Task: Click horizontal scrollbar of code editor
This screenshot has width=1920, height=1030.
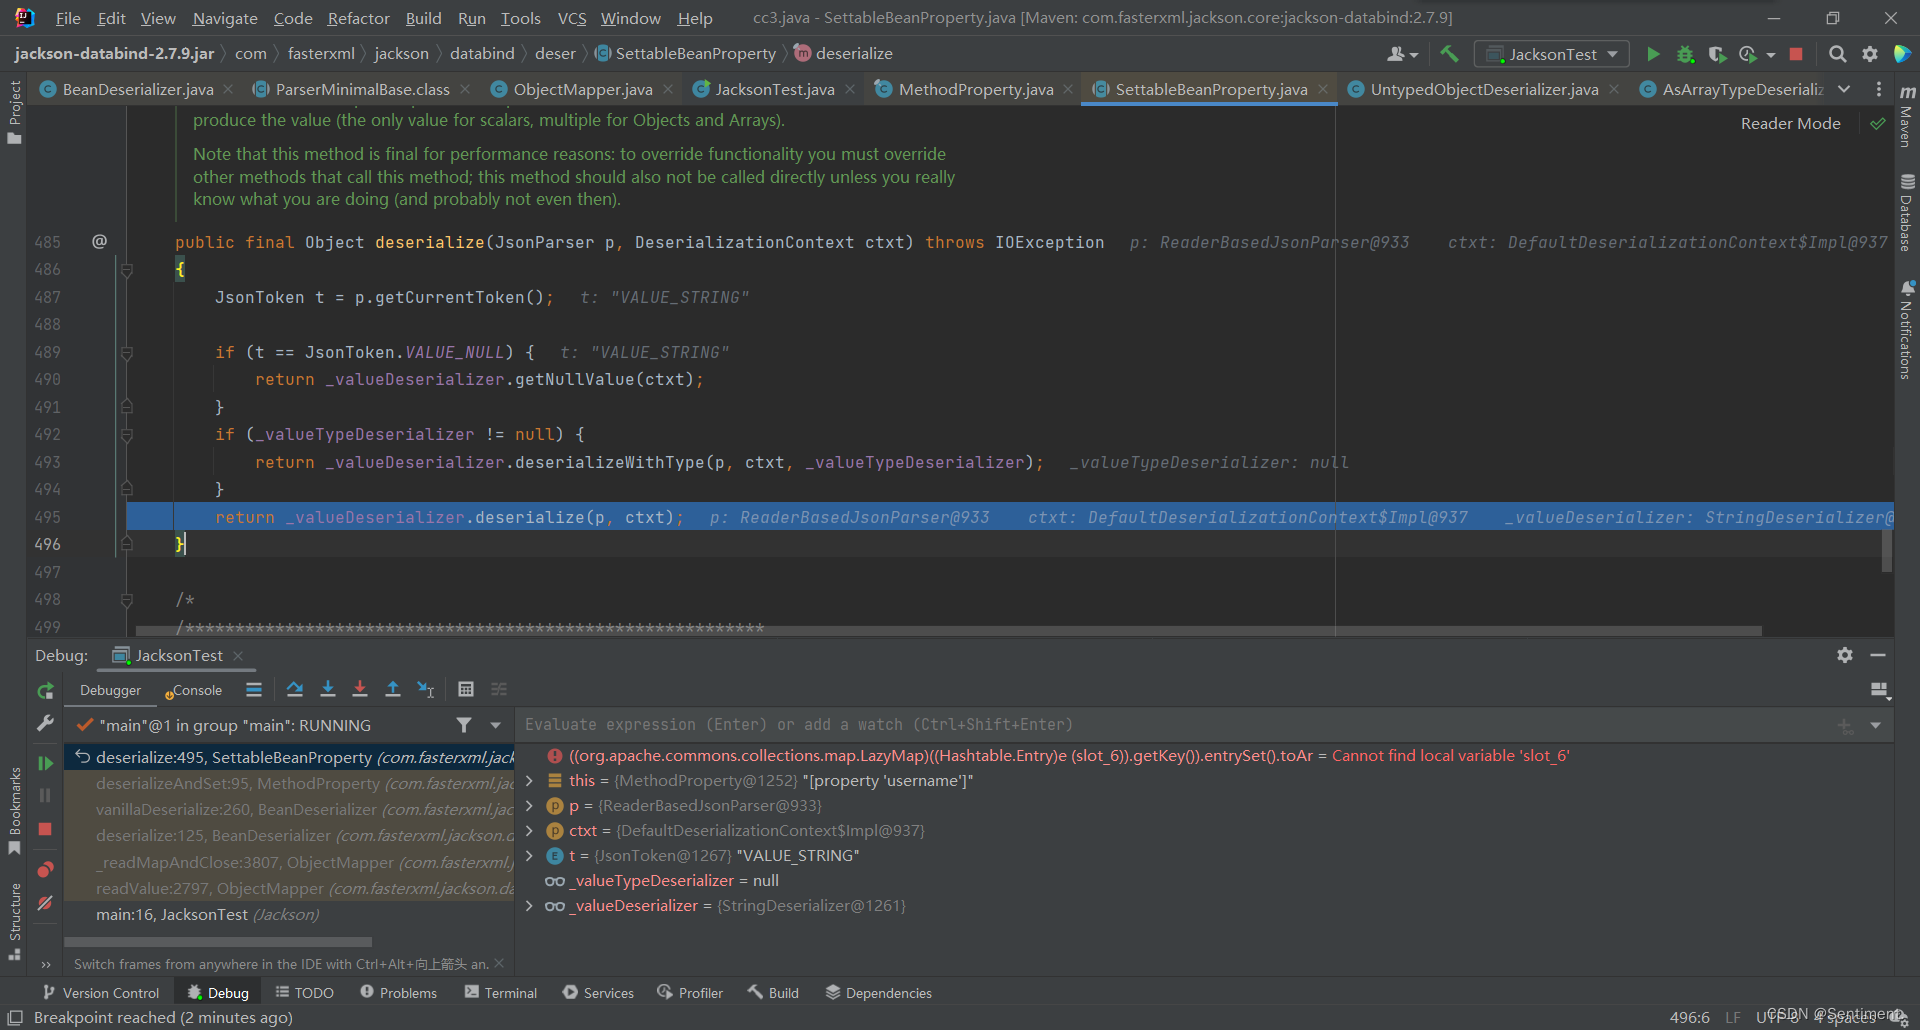Action: point(948,631)
